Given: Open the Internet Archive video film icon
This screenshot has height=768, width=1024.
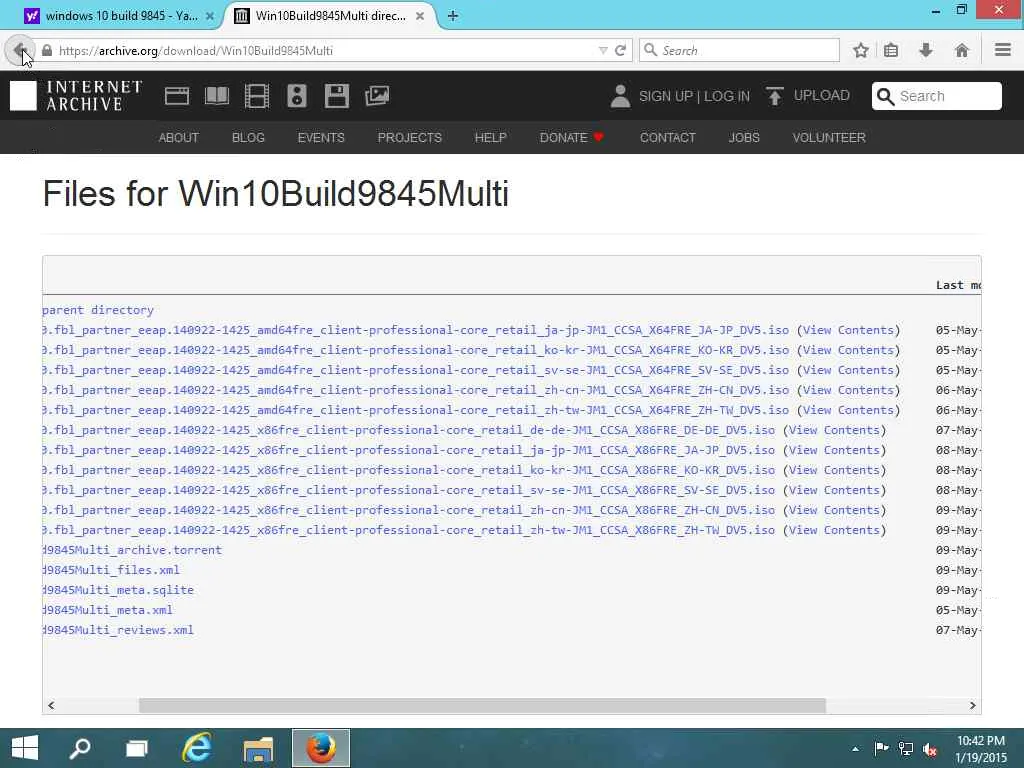Looking at the screenshot, I should tap(257, 96).
